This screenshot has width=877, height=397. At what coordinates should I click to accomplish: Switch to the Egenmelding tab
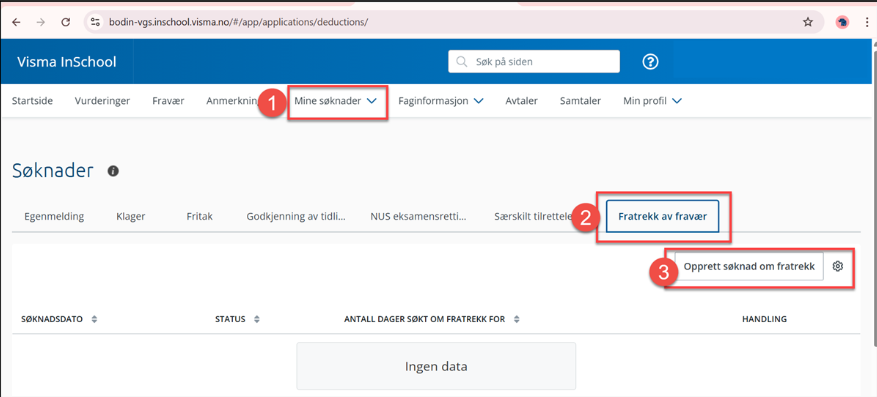click(54, 216)
